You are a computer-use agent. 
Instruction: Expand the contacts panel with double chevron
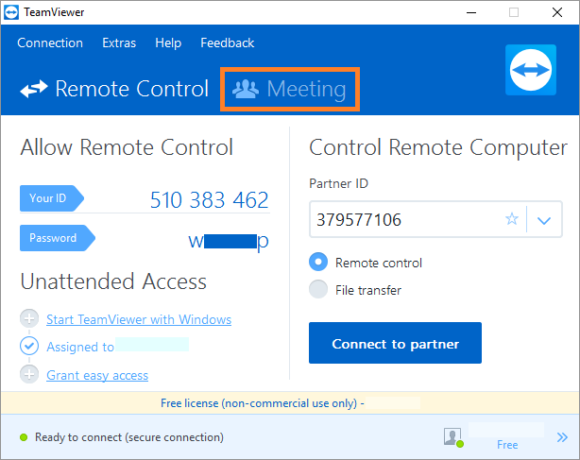(562, 437)
